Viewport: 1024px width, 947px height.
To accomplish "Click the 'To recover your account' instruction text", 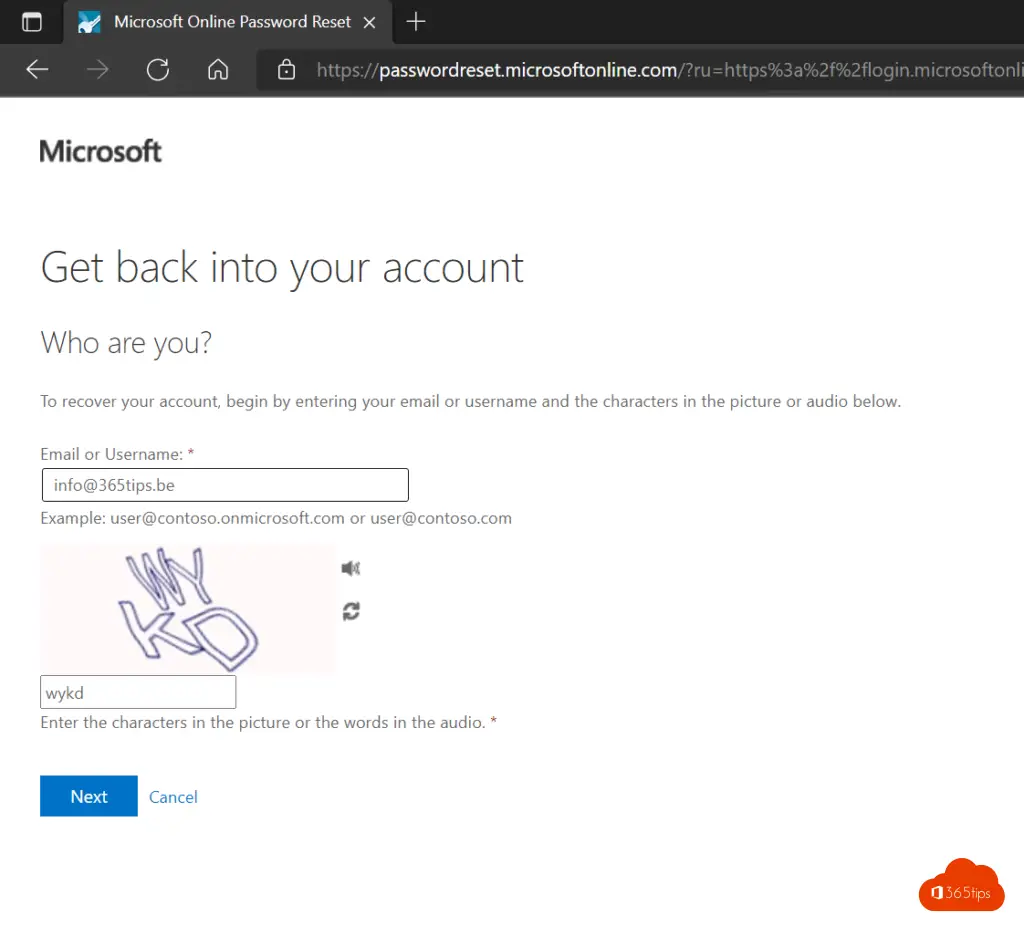I will pyautogui.click(x=470, y=402).
